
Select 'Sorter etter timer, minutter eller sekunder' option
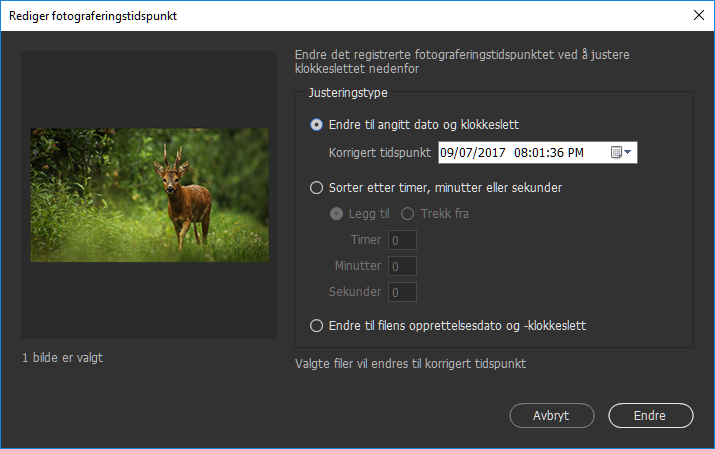pyautogui.click(x=316, y=188)
